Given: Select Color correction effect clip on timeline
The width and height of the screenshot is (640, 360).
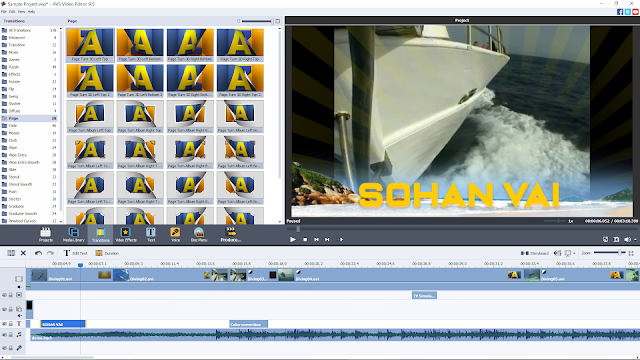Looking at the screenshot, I should pos(248,324).
